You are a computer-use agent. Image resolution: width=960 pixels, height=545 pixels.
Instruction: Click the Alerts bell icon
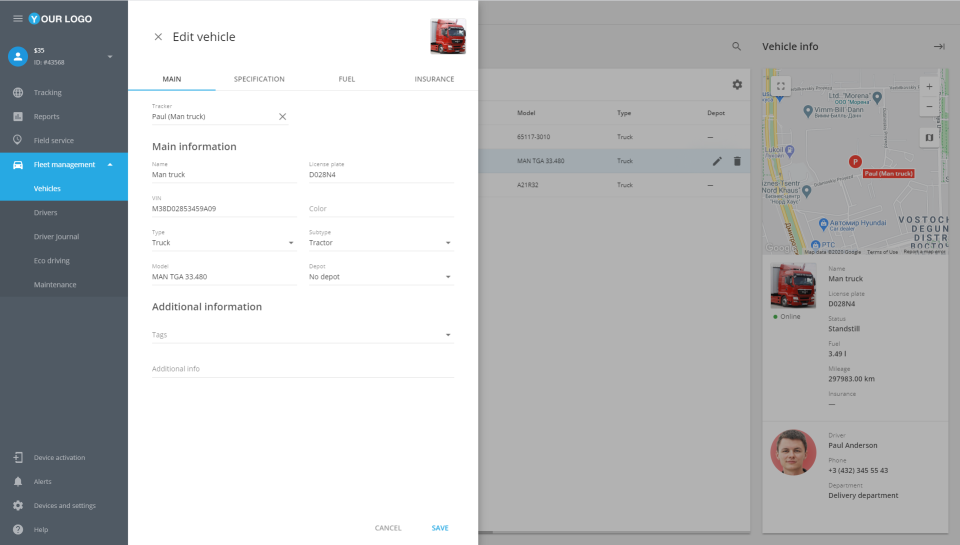pyautogui.click(x=18, y=481)
